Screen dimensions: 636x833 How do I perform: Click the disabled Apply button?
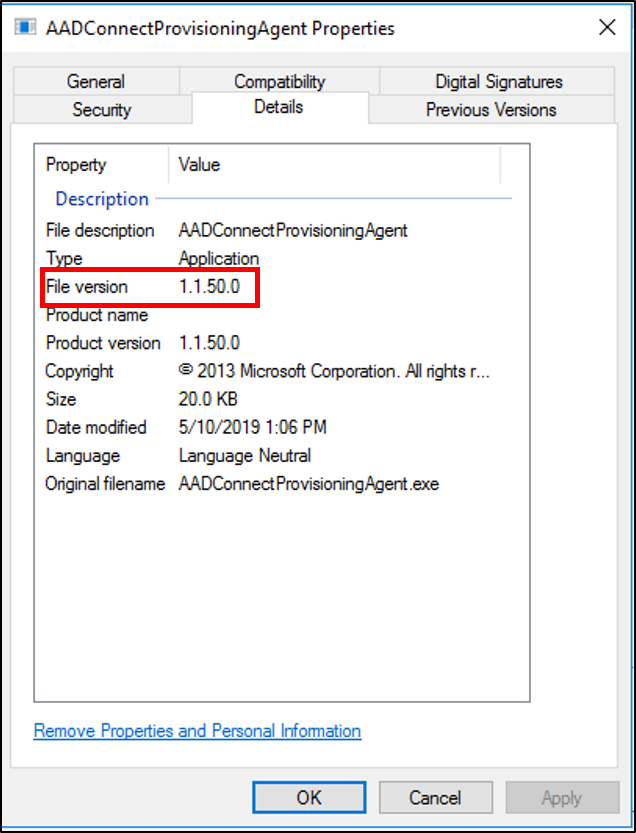pos(562,797)
